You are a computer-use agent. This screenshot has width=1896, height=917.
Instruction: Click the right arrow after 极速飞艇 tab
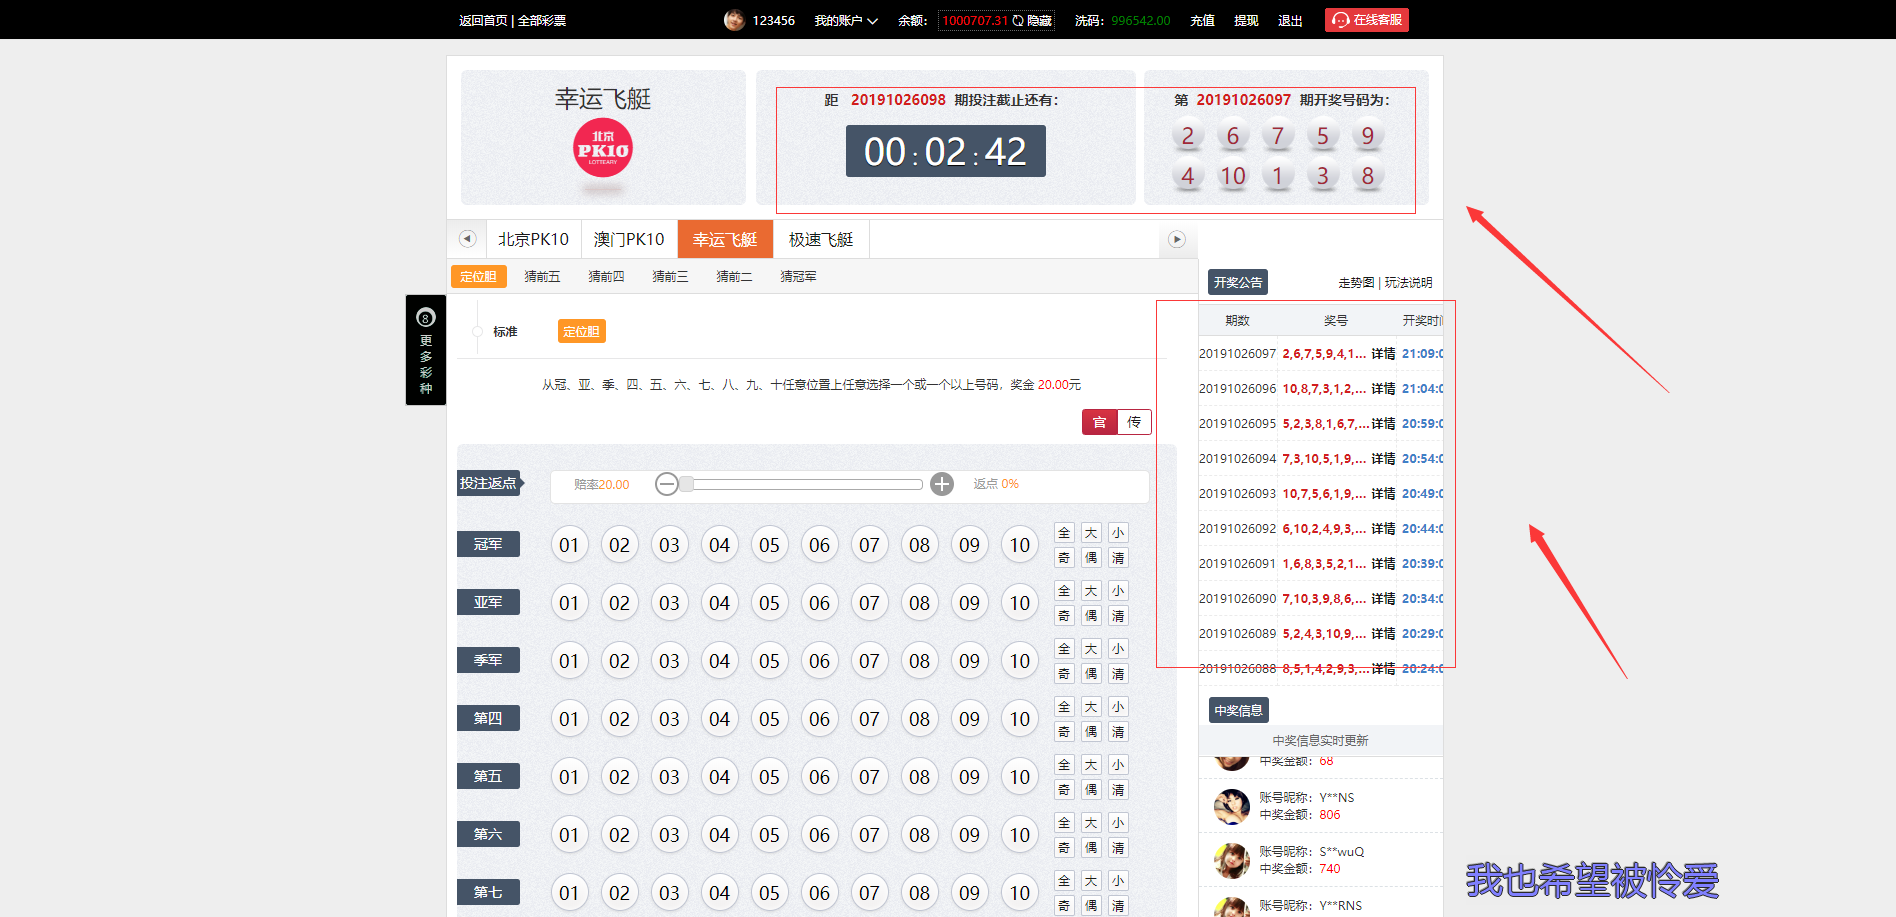1177,239
